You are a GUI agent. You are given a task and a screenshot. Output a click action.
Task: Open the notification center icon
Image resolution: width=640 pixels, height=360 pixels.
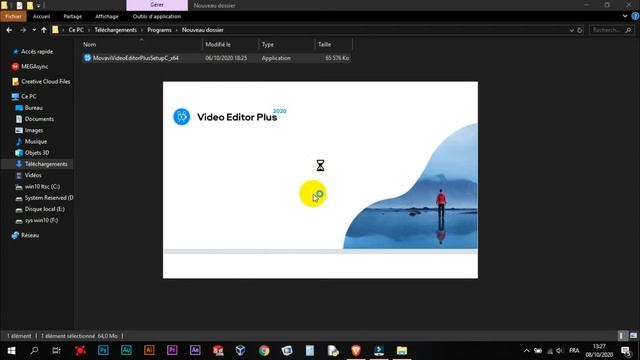626,350
